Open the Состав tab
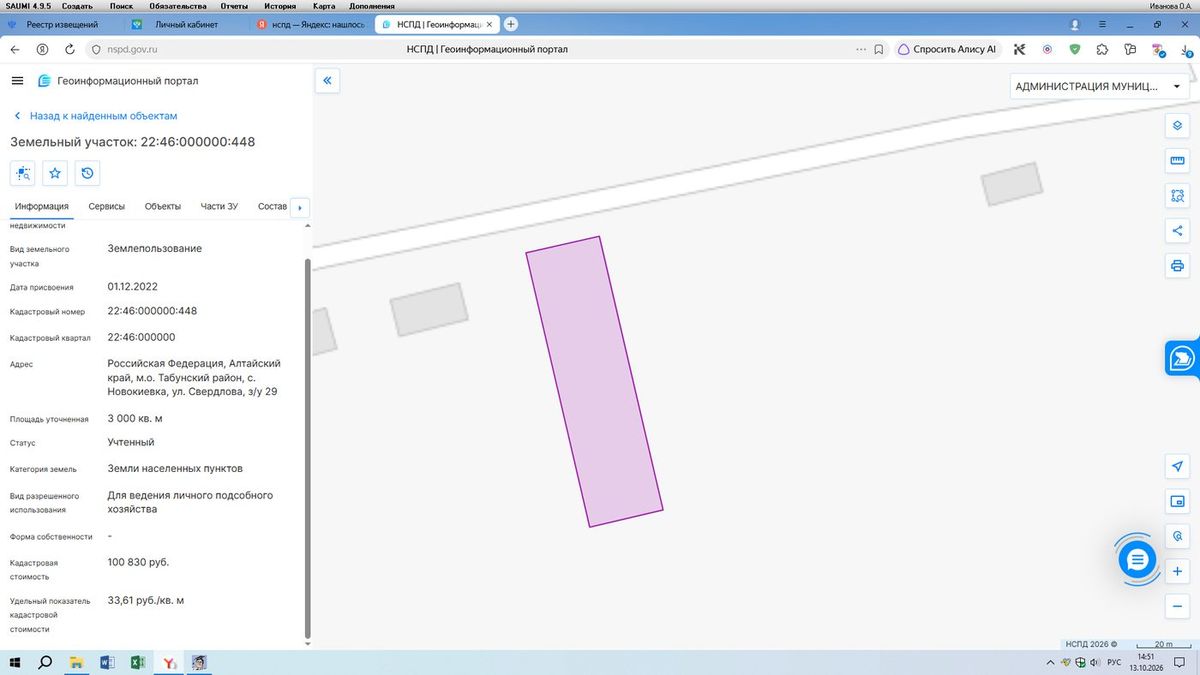Screen dimensions: 1200x675 pyautogui.click(x=272, y=207)
